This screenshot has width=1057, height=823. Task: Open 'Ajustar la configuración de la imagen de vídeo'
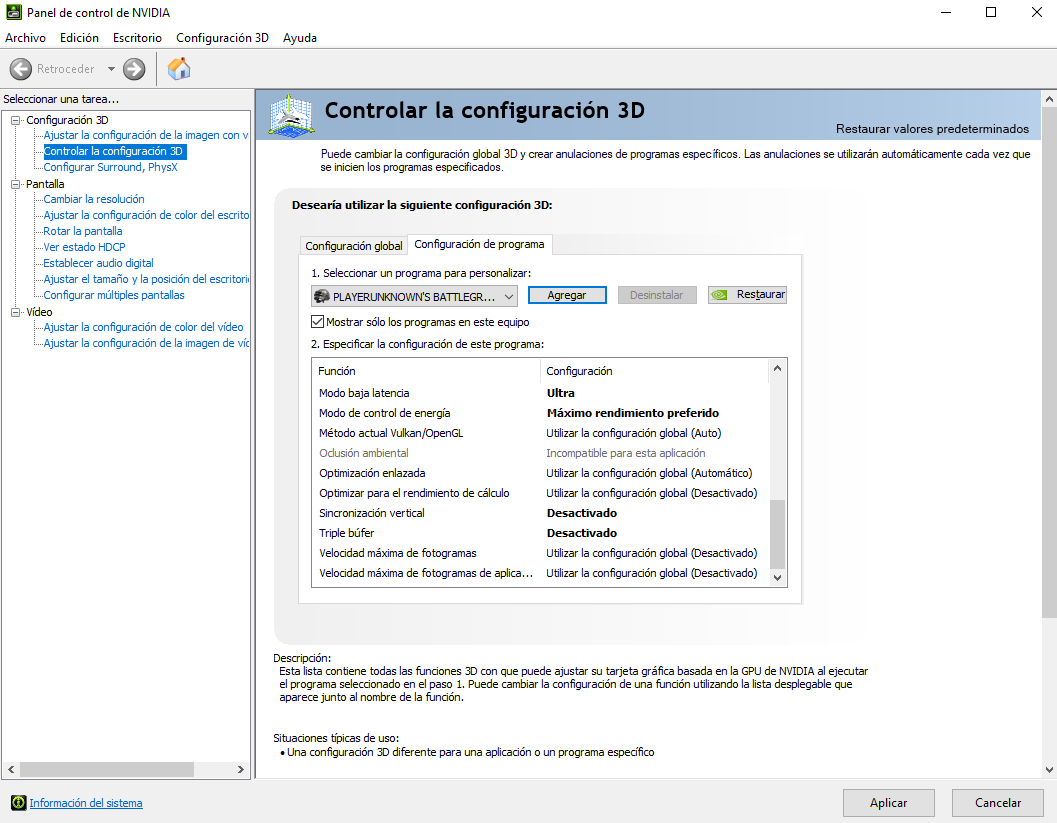(146, 343)
